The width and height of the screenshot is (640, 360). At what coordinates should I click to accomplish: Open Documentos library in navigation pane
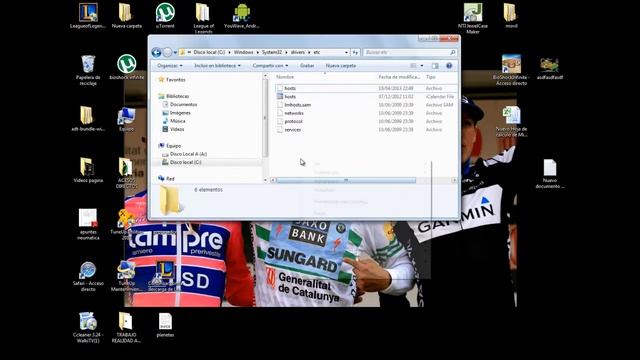[x=183, y=104]
